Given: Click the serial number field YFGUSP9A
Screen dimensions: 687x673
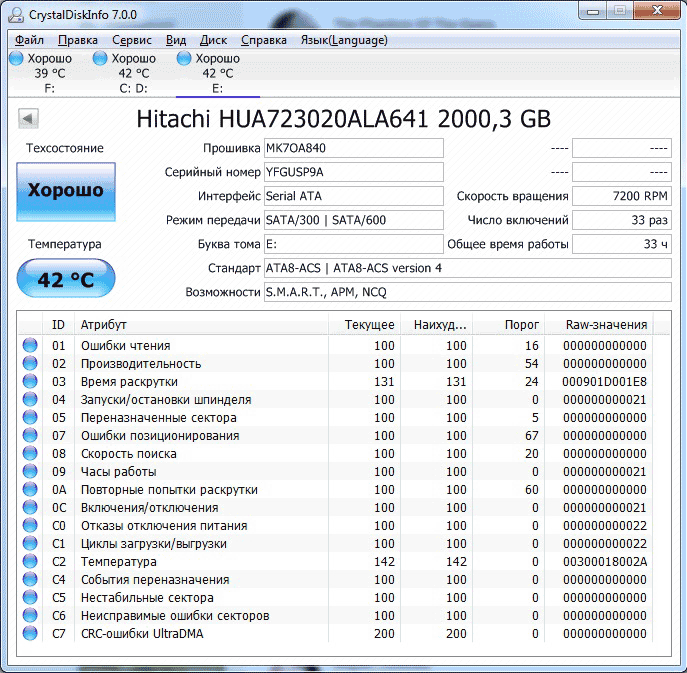Looking at the screenshot, I should (352, 172).
